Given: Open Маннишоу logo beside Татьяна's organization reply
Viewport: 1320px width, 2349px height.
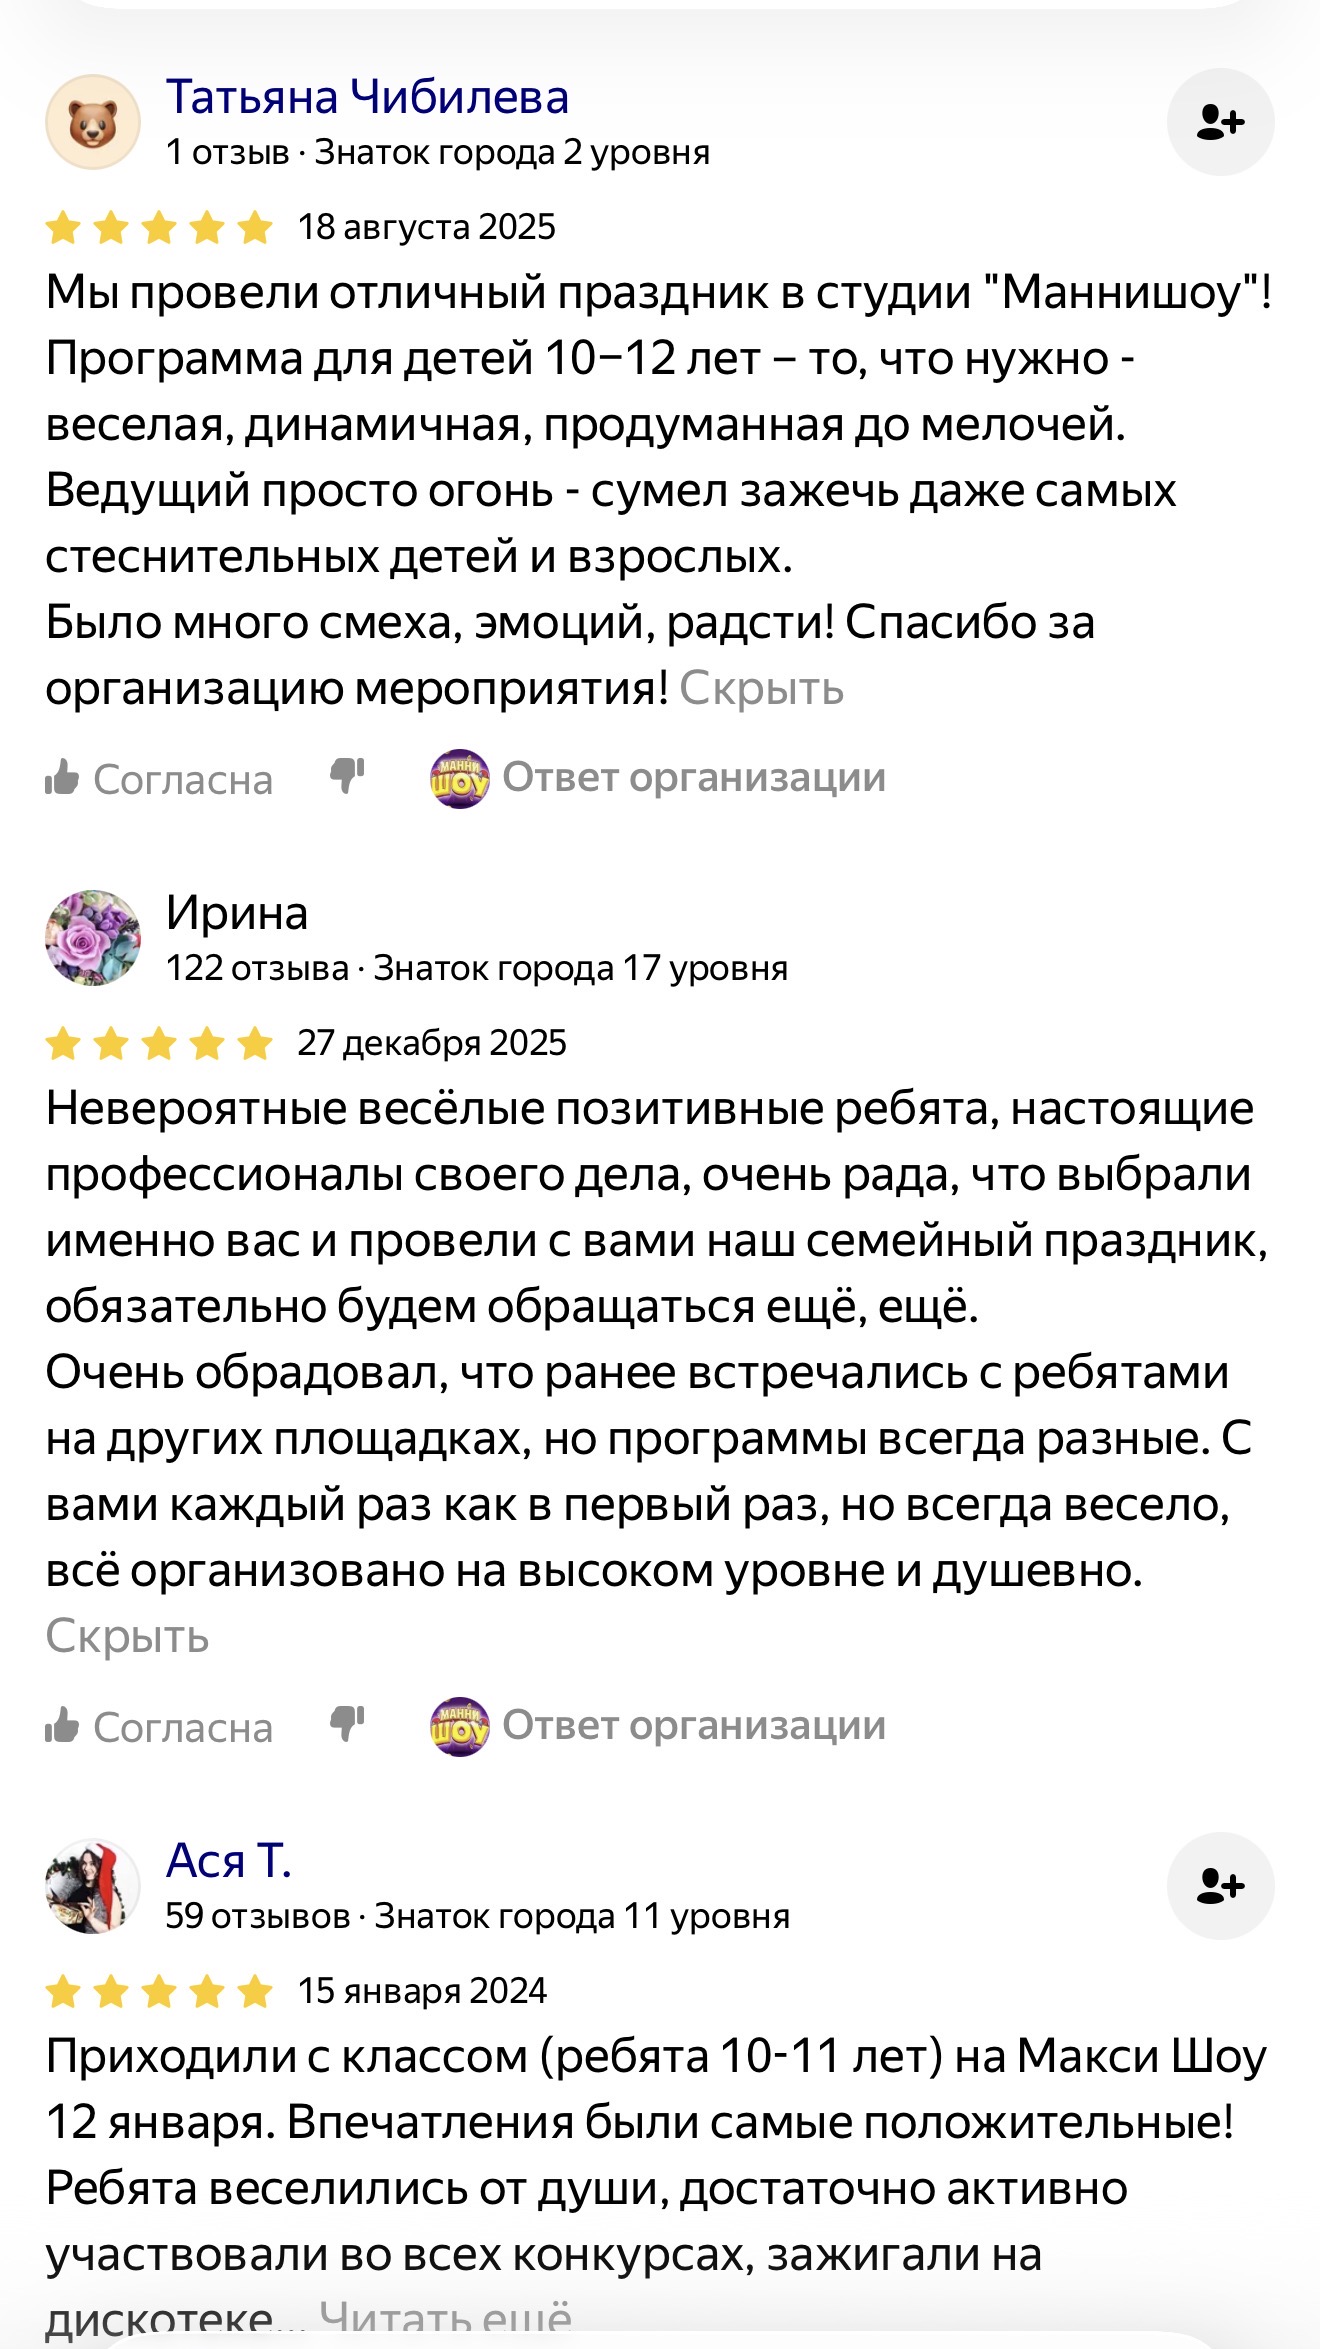Looking at the screenshot, I should pos(459,778).
